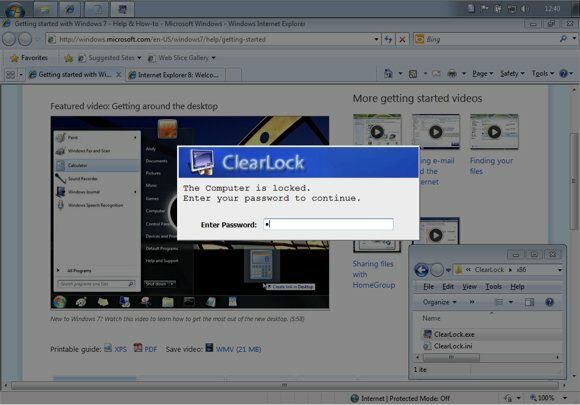Click the IE Forward navigation button
580x405 pixels.
coord(25,39)
